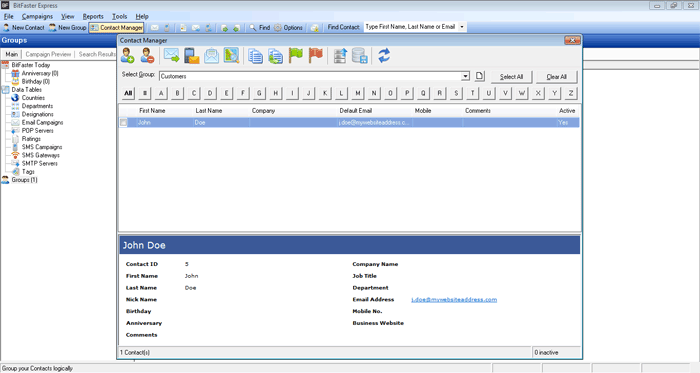Open the j.doe email address link

[454, 300]
